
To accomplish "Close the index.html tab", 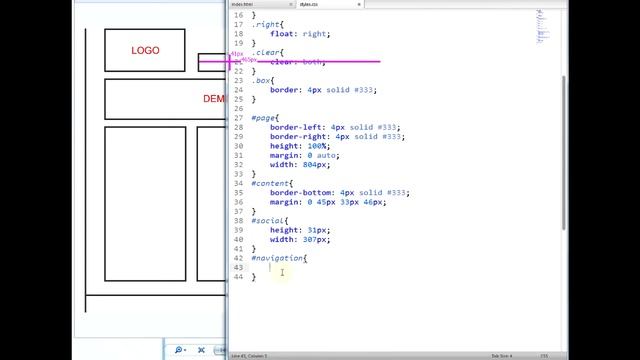I will 291,4.
